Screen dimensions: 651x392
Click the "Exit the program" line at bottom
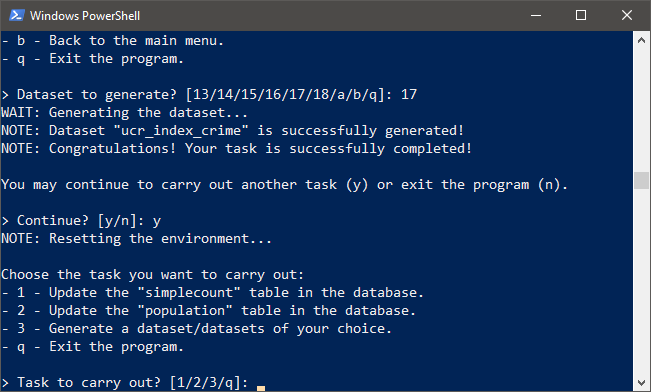coord(92,347)
